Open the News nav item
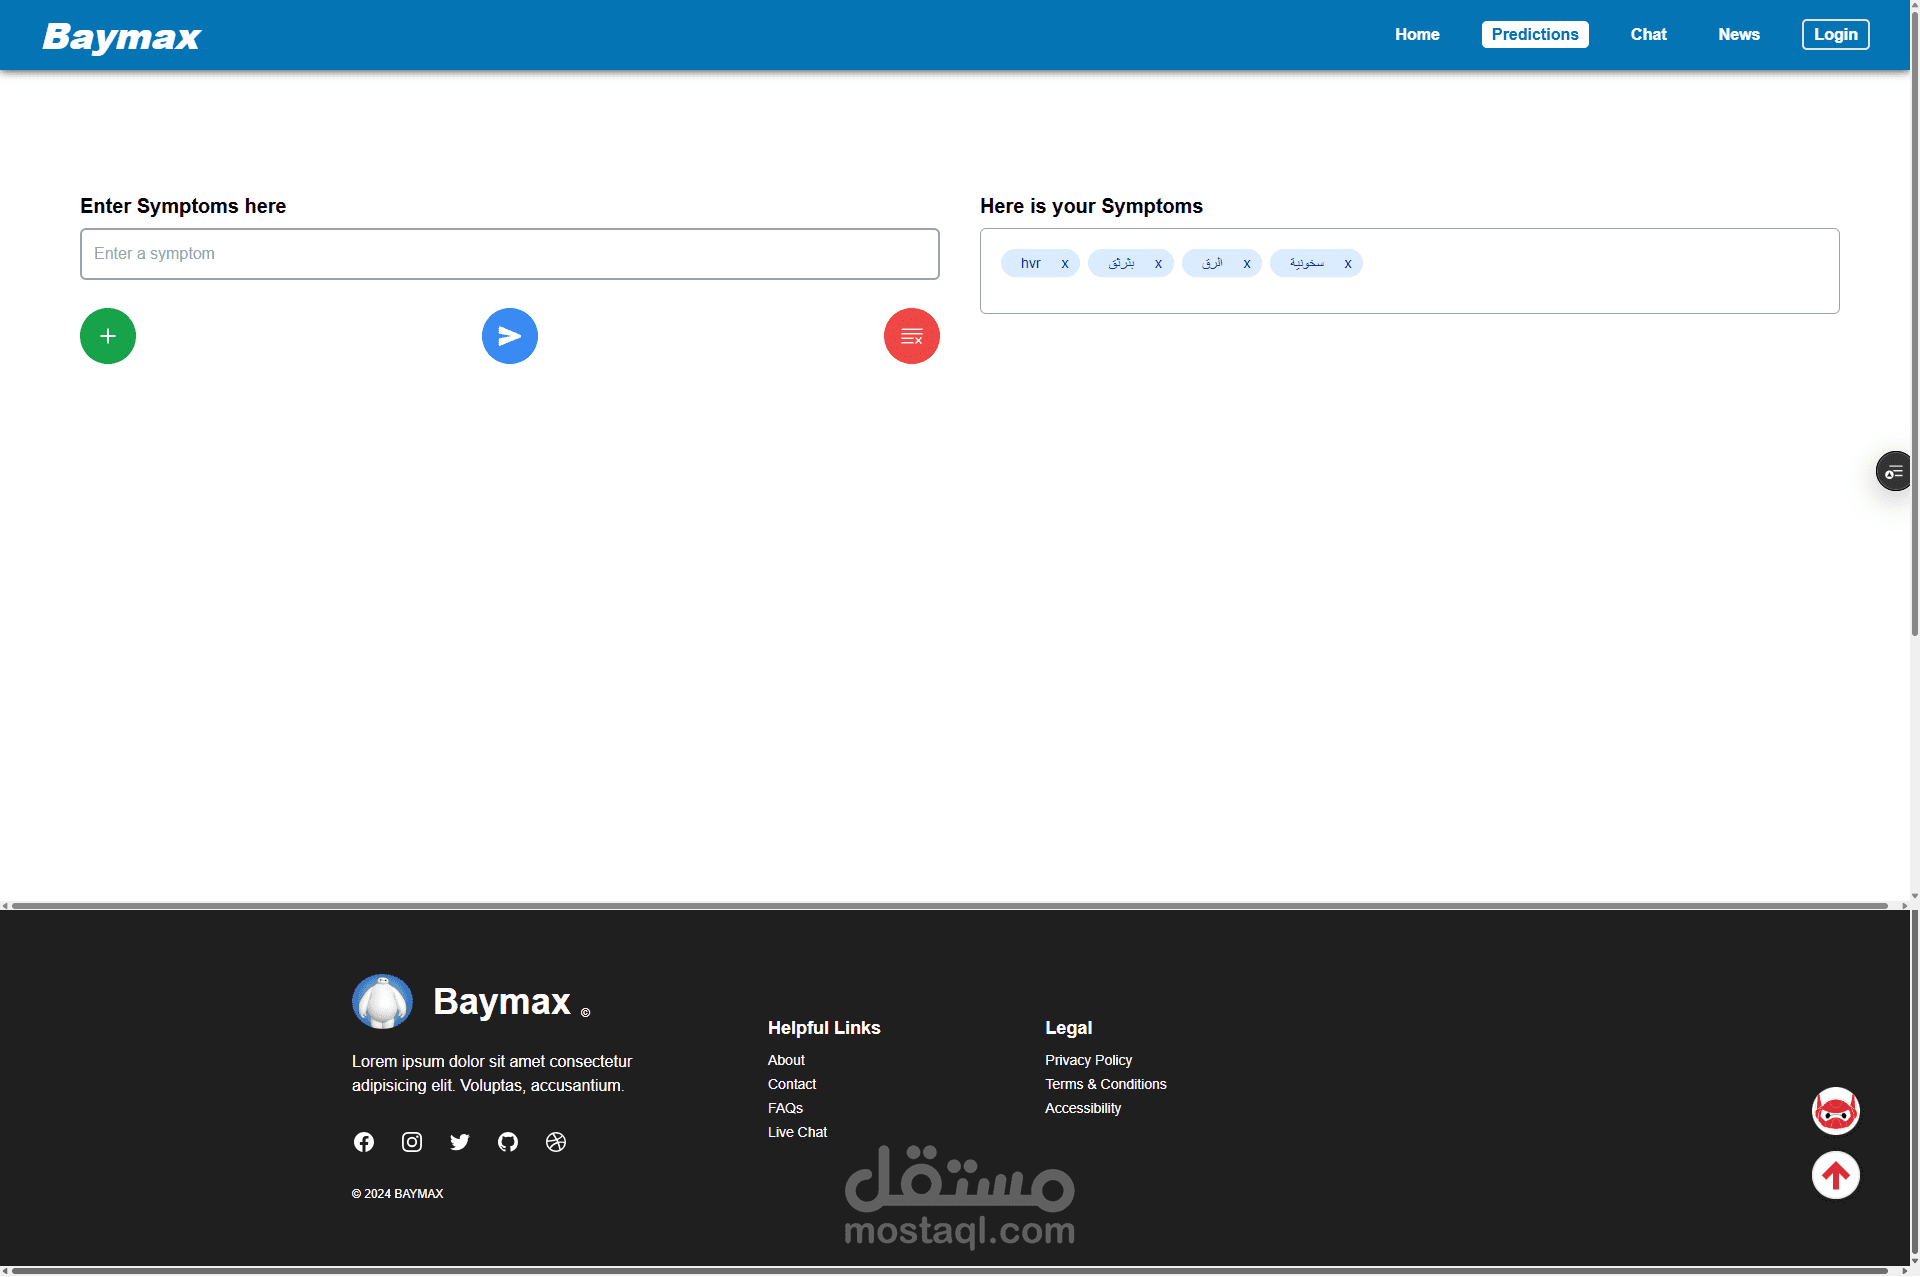 [x=1738, y=34]
